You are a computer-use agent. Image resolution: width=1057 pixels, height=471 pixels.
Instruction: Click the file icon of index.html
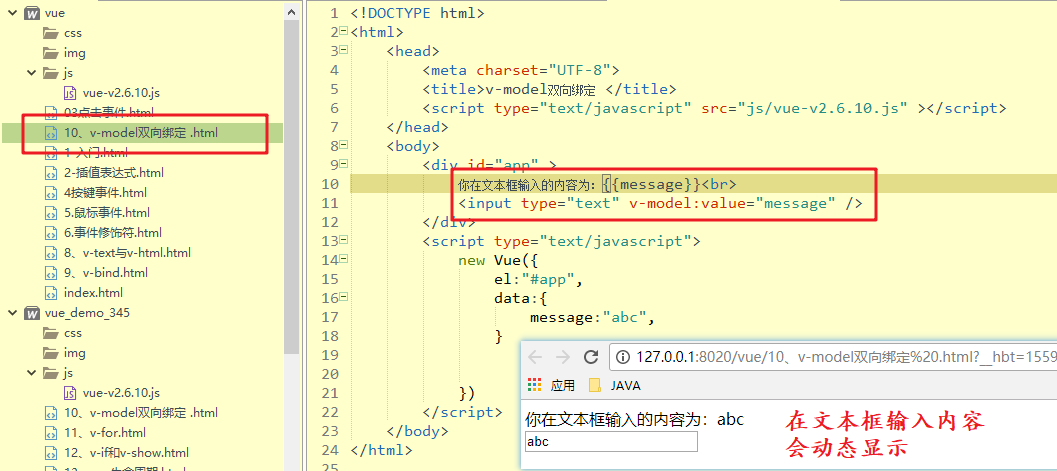(51, 292)
